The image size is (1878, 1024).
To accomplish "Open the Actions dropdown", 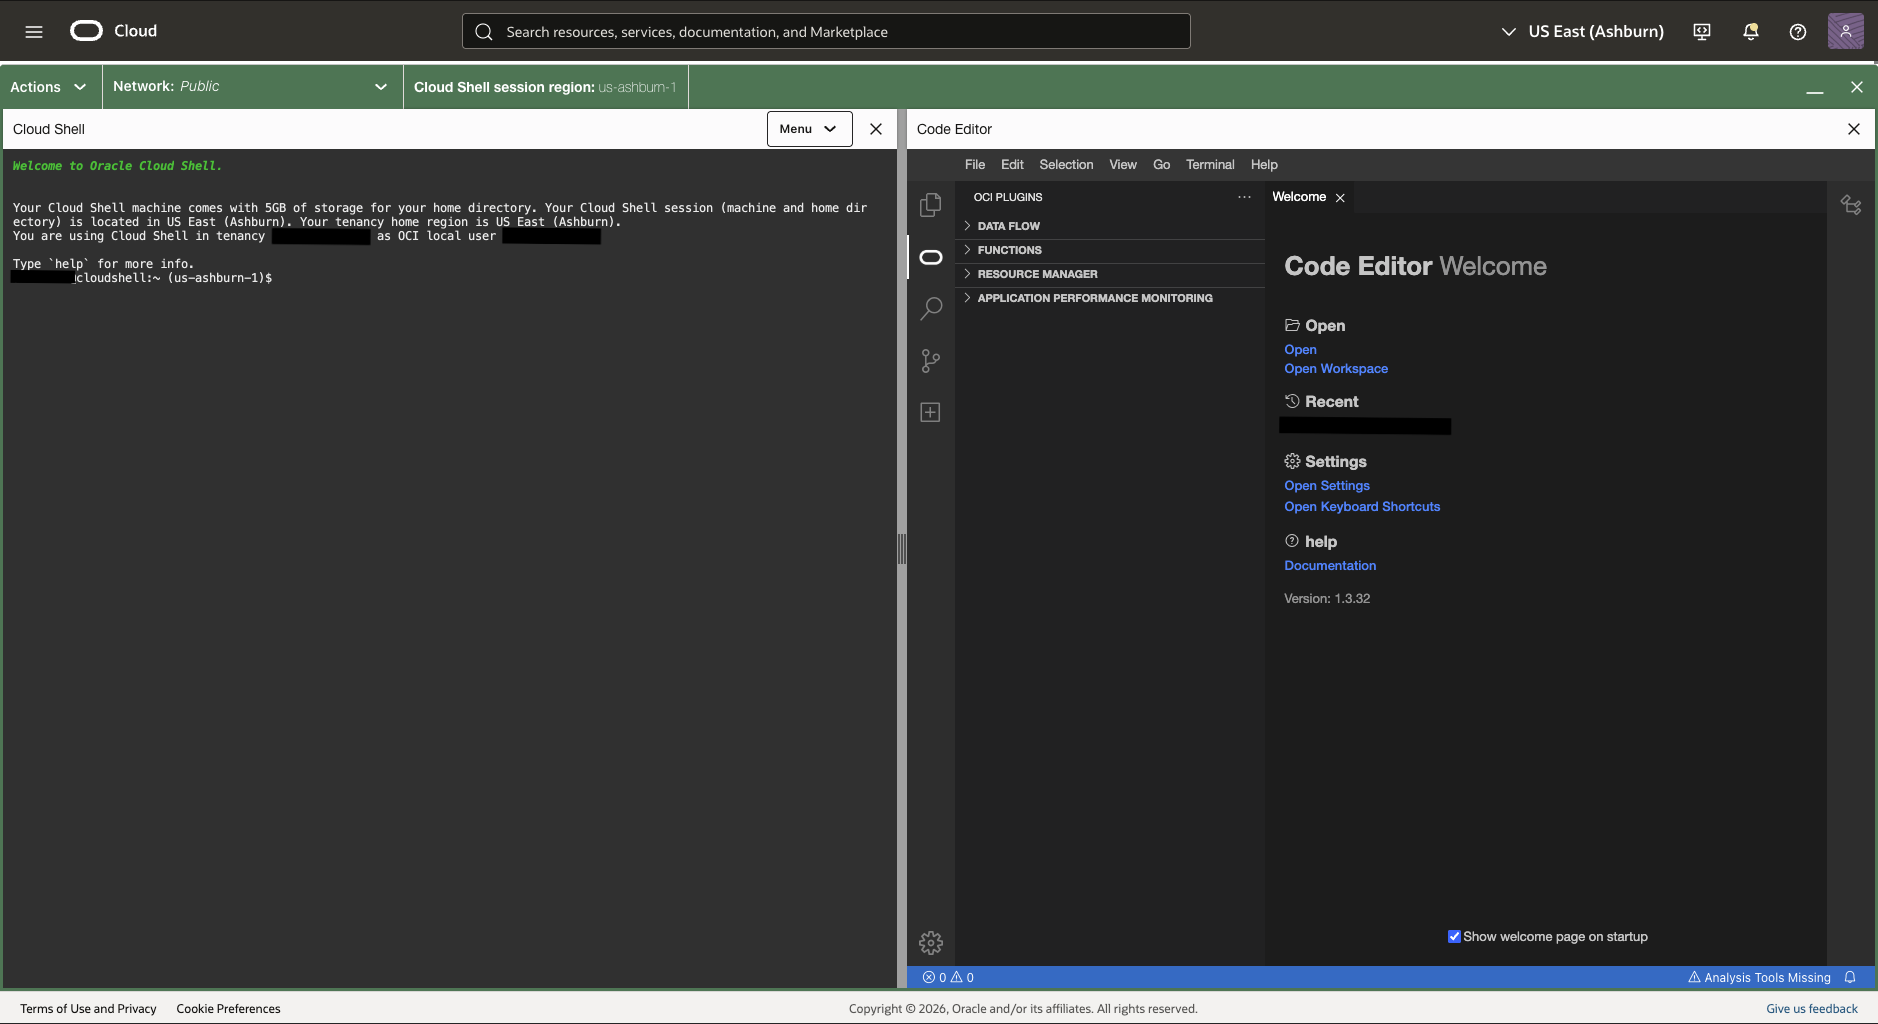I will (x=48, y=87).
